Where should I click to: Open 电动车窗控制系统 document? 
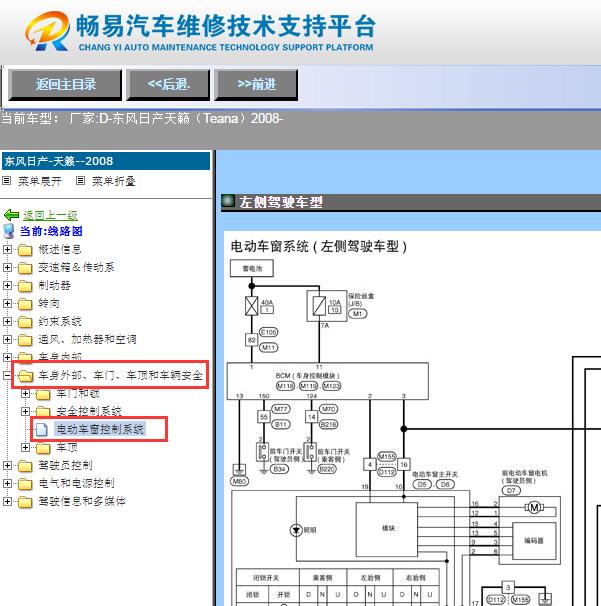click(x=100, y=429)
